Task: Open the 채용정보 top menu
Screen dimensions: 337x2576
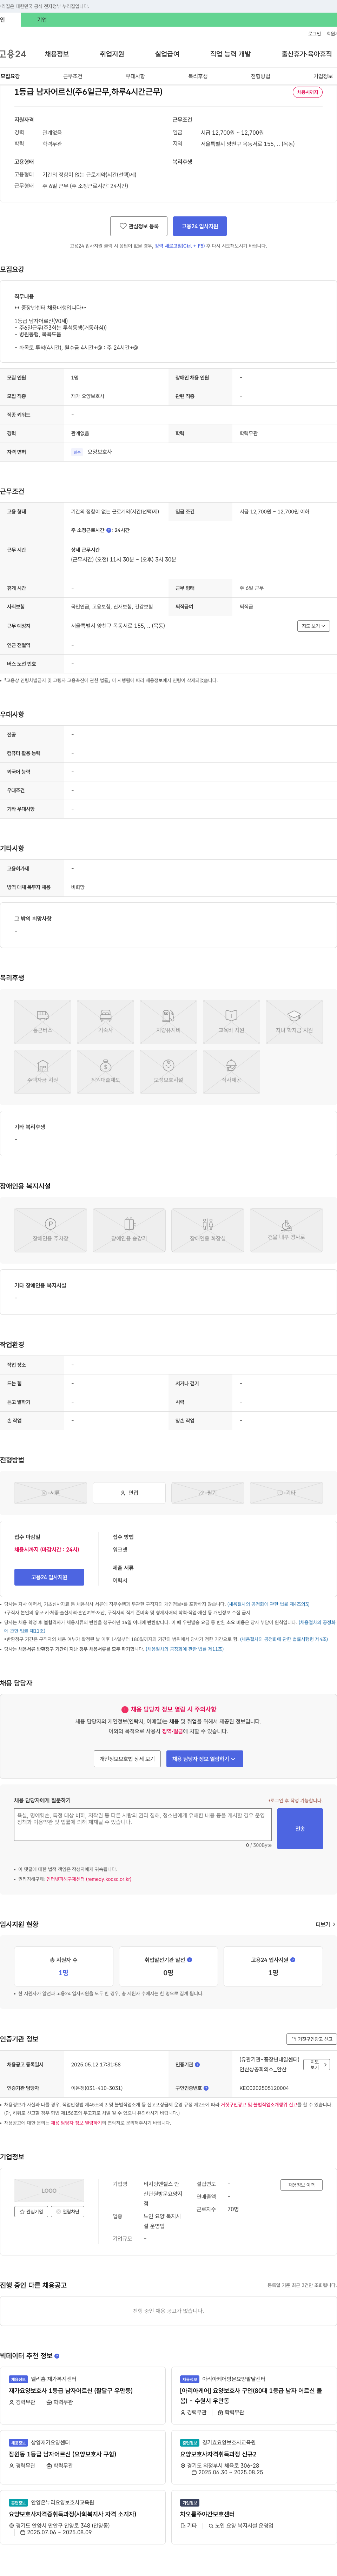Action: (57, 54)
